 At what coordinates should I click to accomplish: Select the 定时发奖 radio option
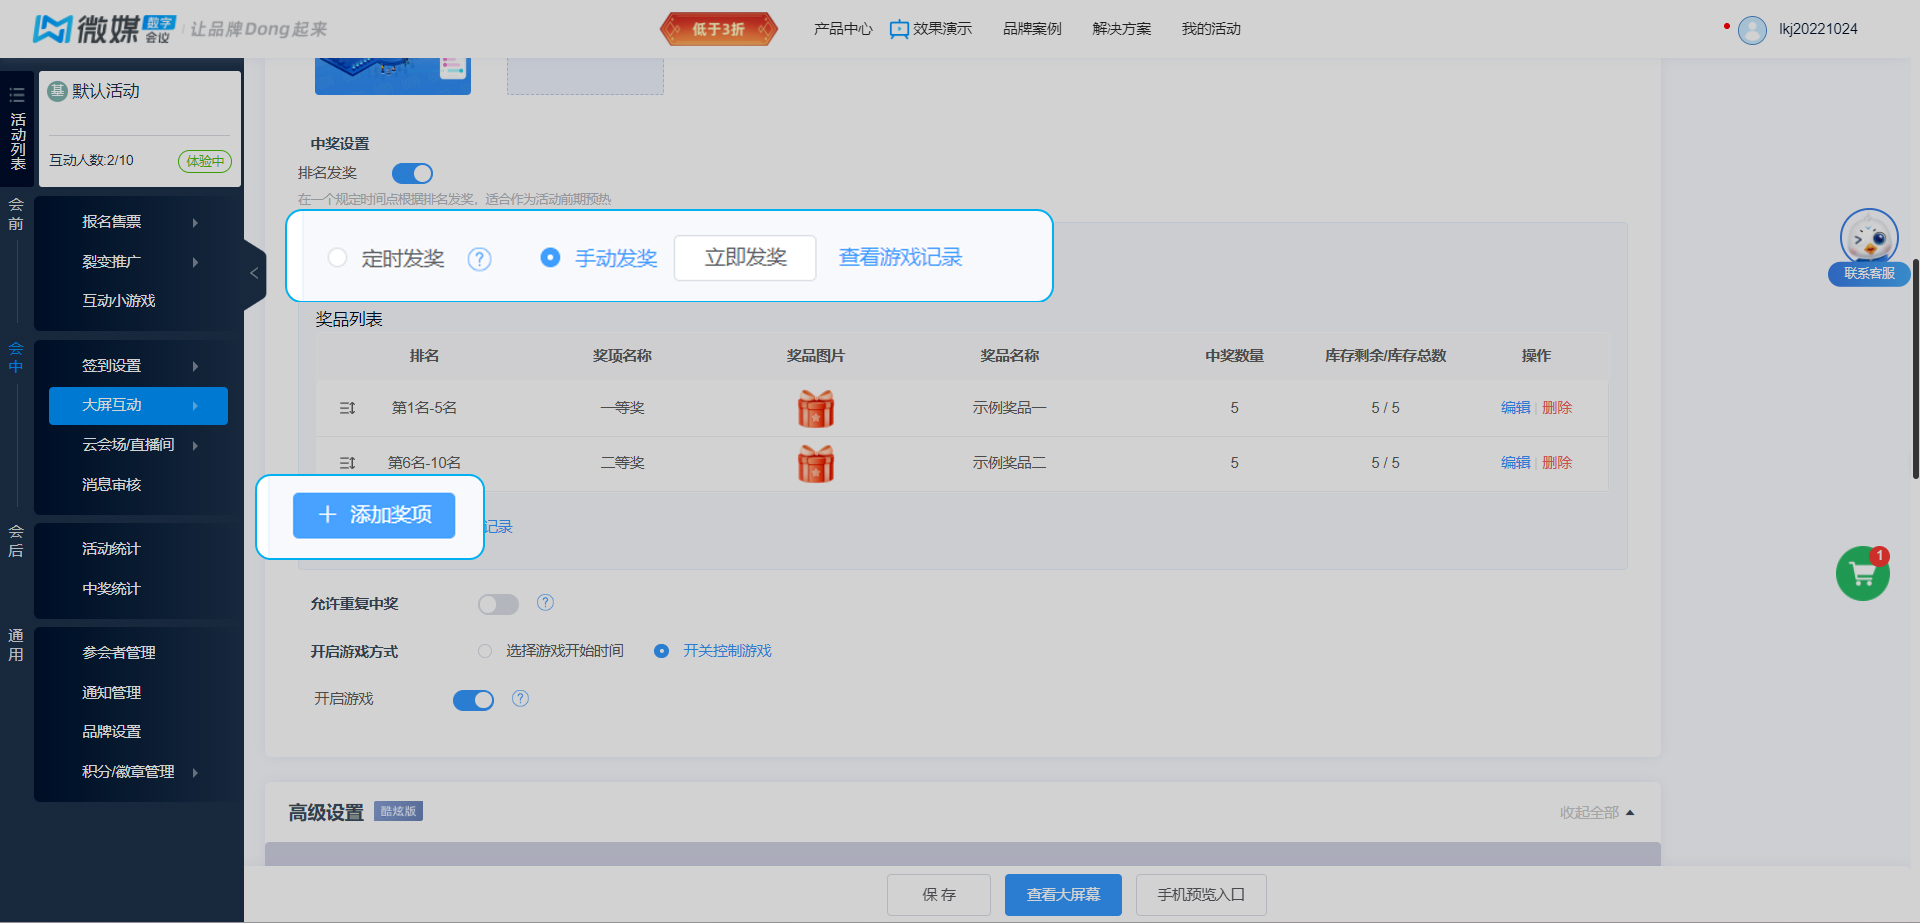click(x=338, y=258)
